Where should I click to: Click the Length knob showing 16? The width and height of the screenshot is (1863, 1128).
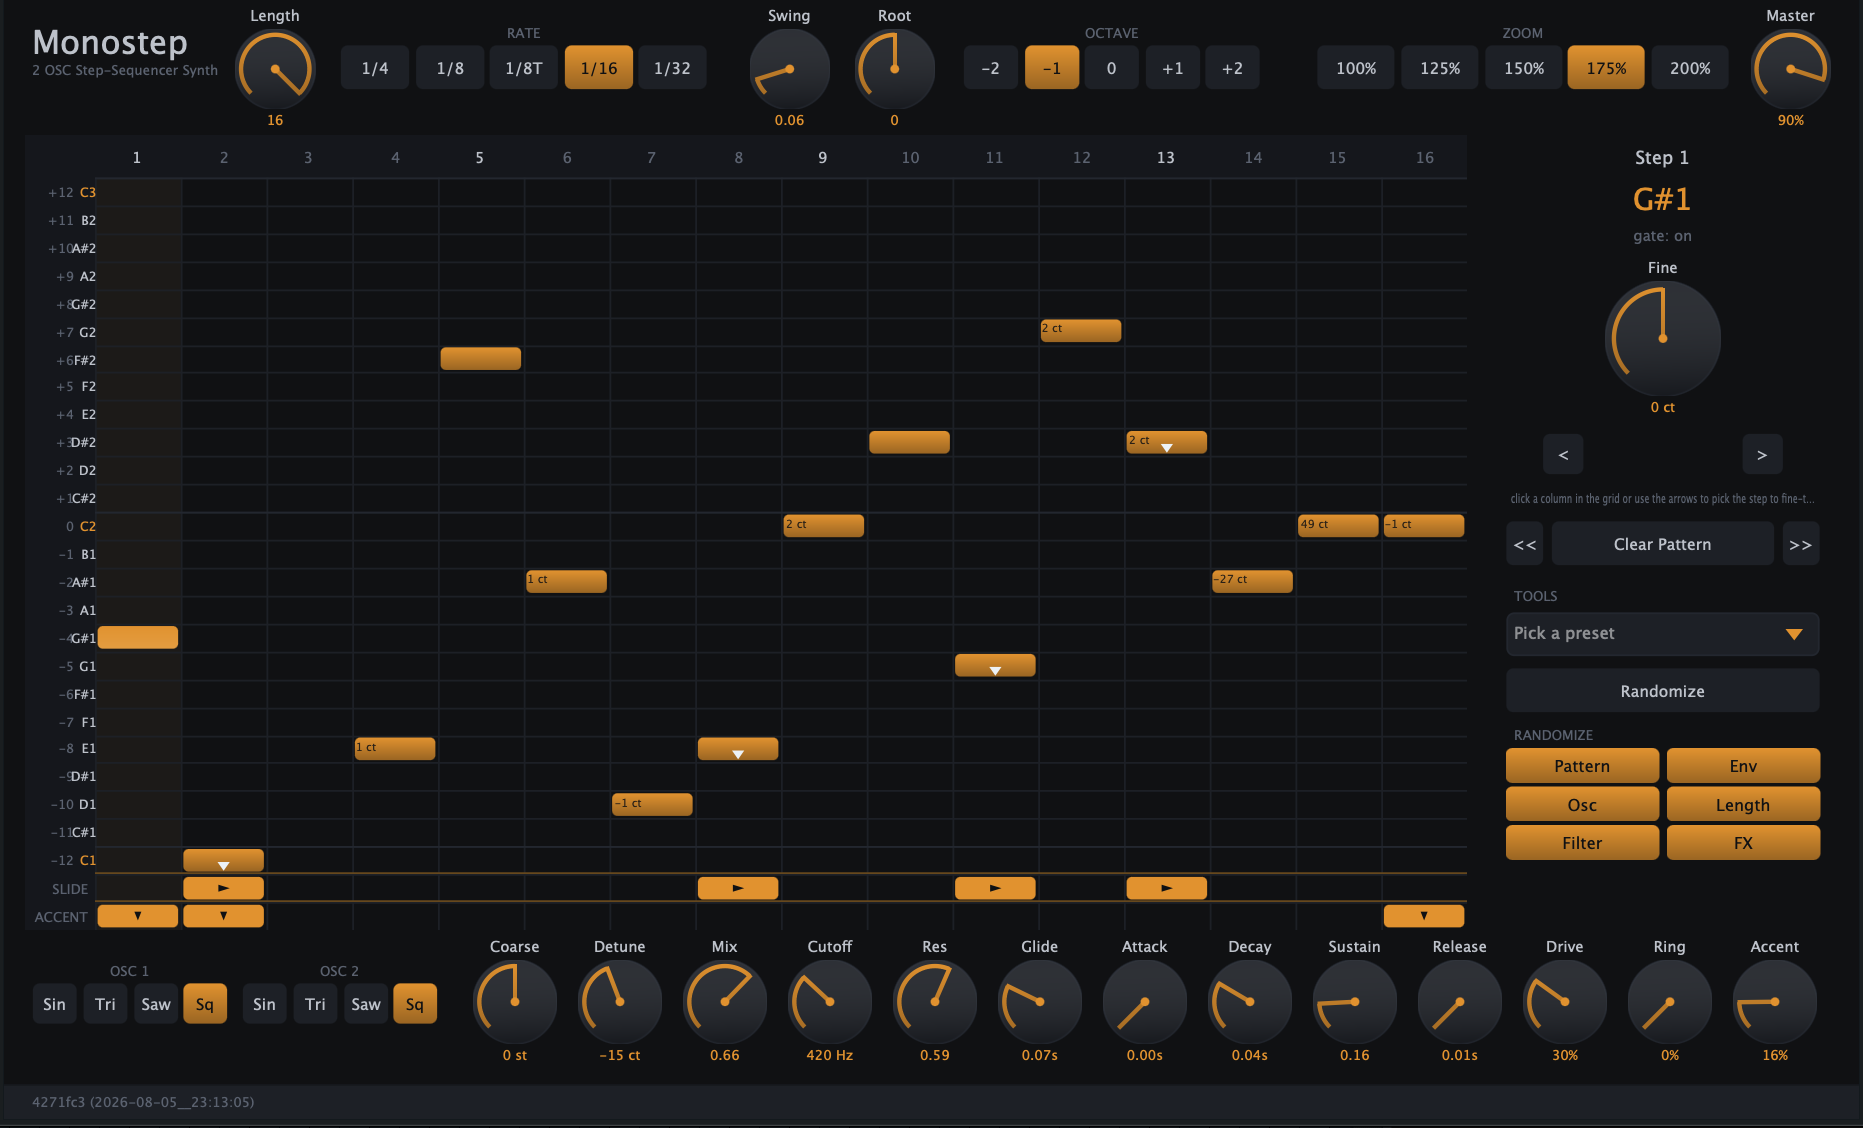275,69
